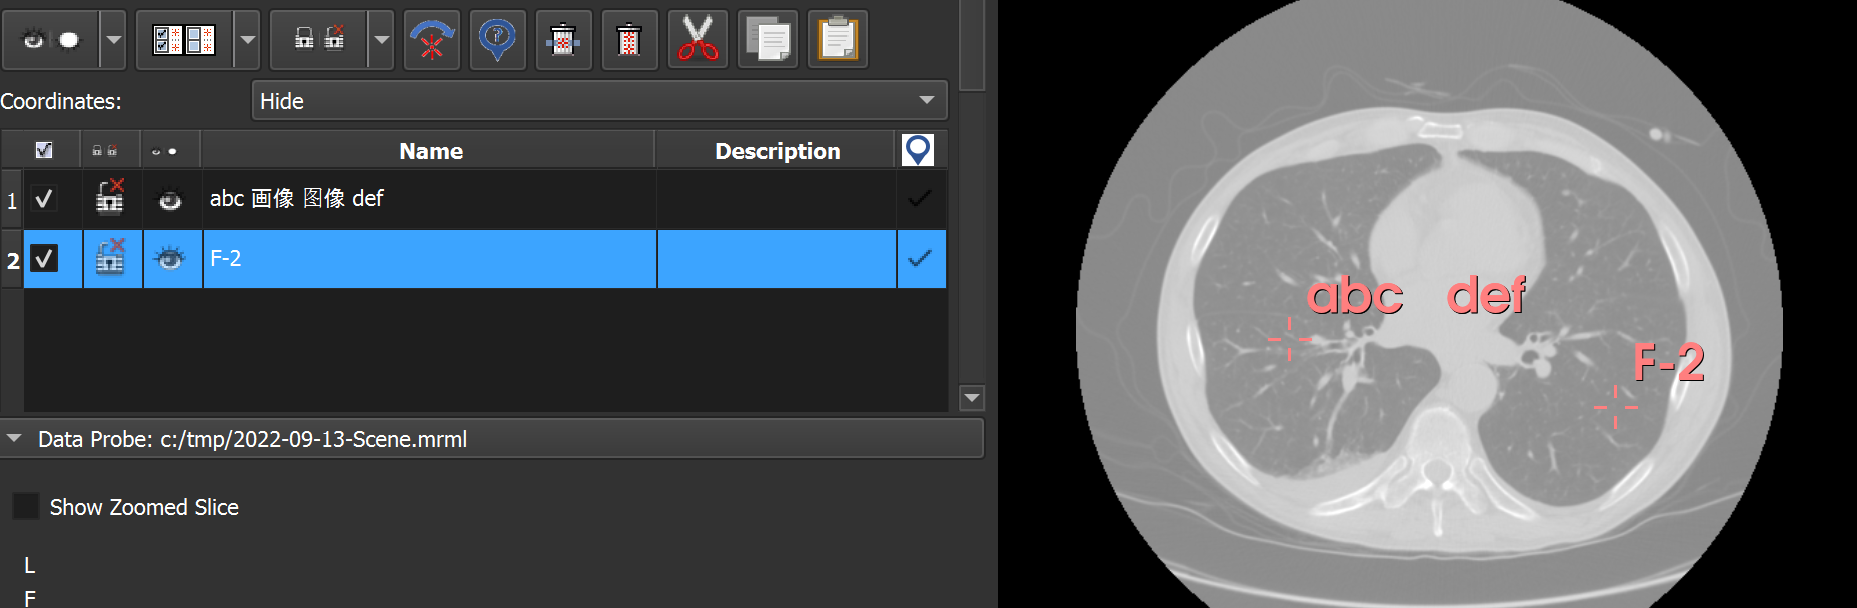Collapse the Data Probe section
The width and height of the screenshot is (1857, 608).
point(14,438)
